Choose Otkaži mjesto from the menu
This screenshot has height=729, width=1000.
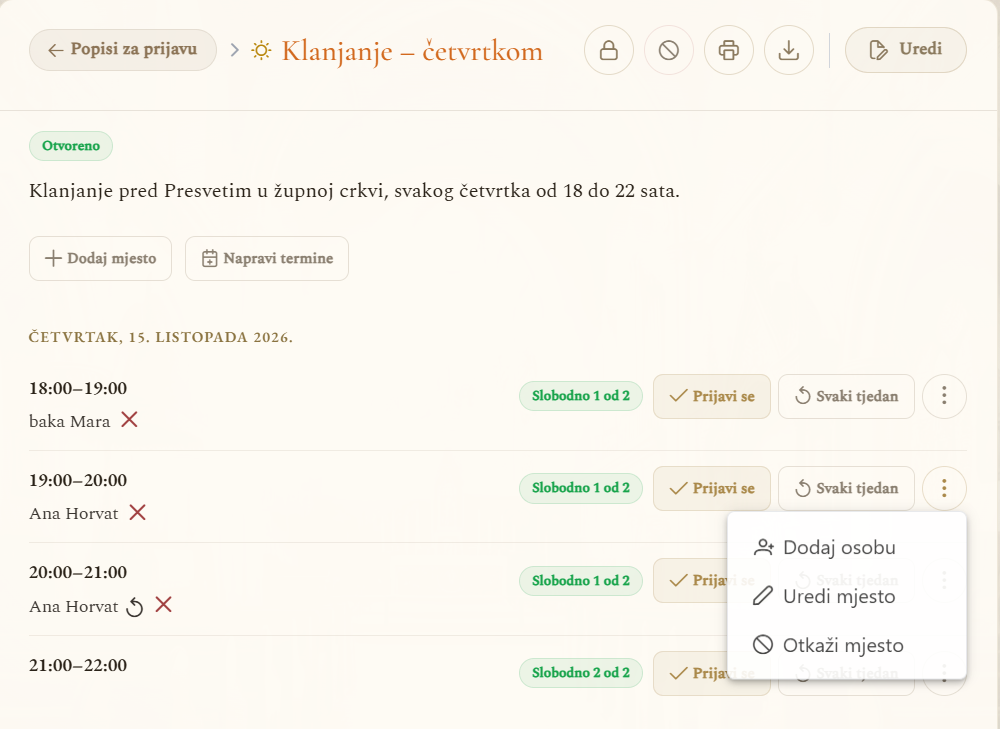847,645
